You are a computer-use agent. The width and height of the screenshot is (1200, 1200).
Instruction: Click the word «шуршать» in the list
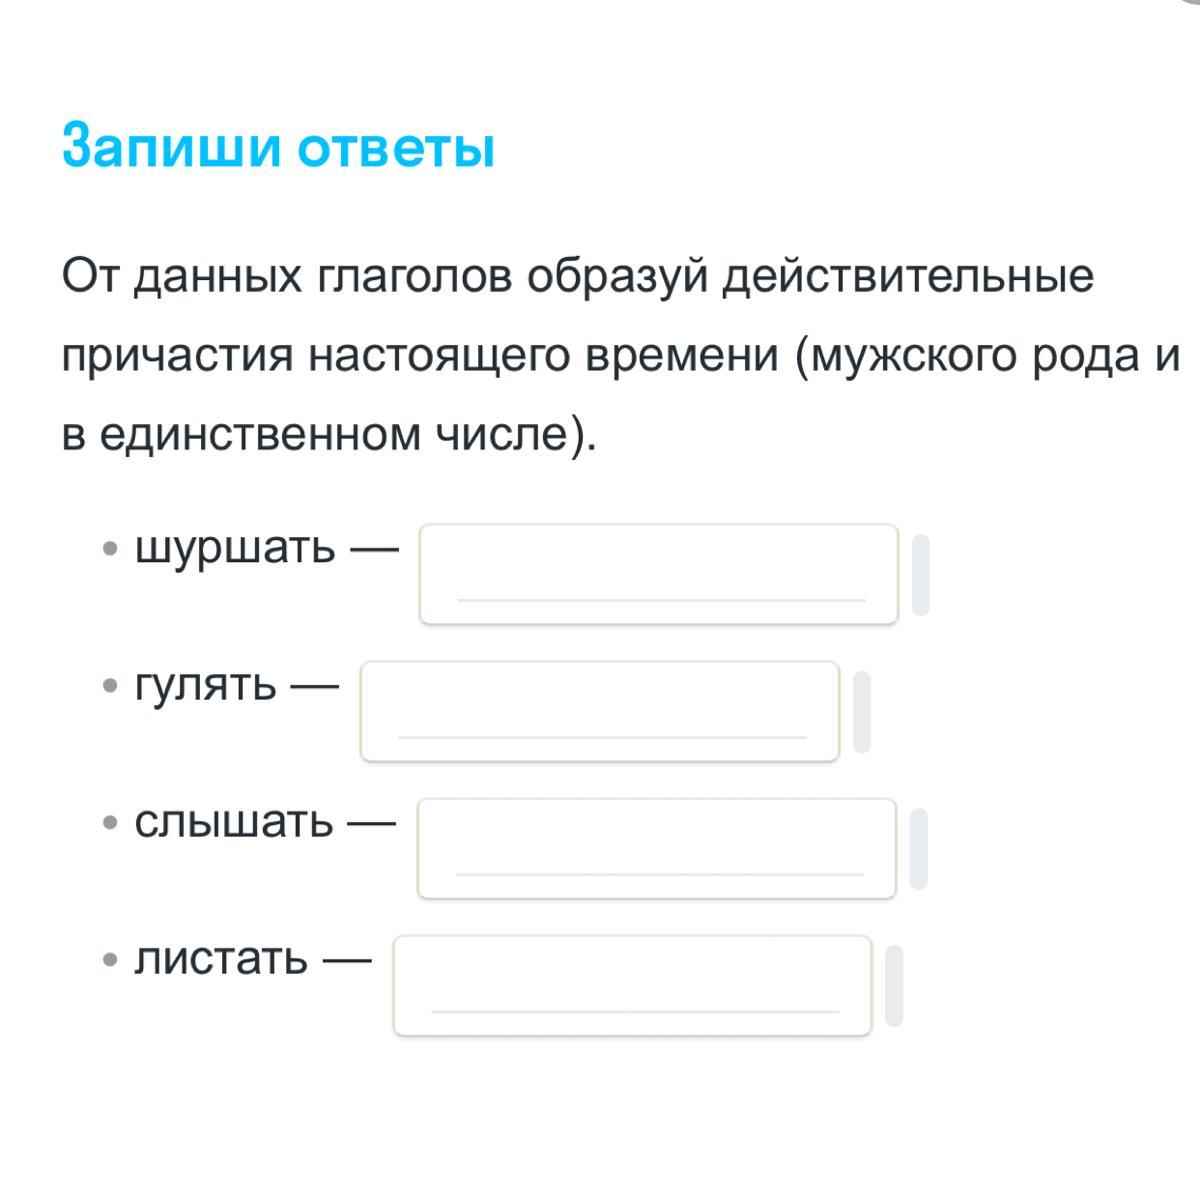[236, 548]
